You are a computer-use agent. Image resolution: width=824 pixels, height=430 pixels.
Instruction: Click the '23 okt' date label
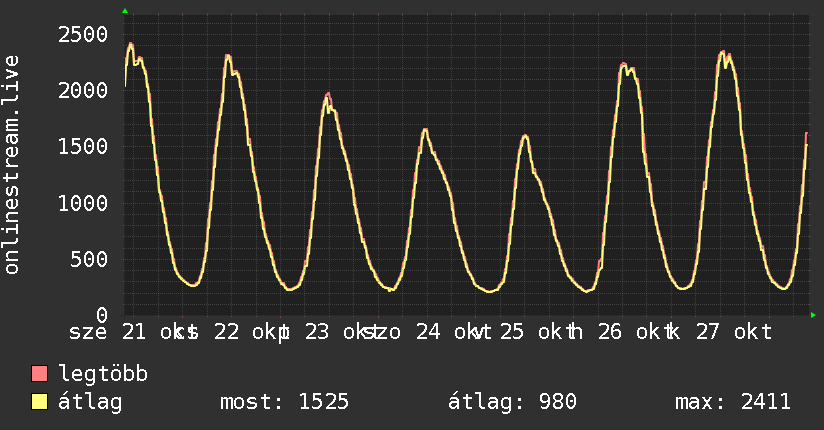342,332
